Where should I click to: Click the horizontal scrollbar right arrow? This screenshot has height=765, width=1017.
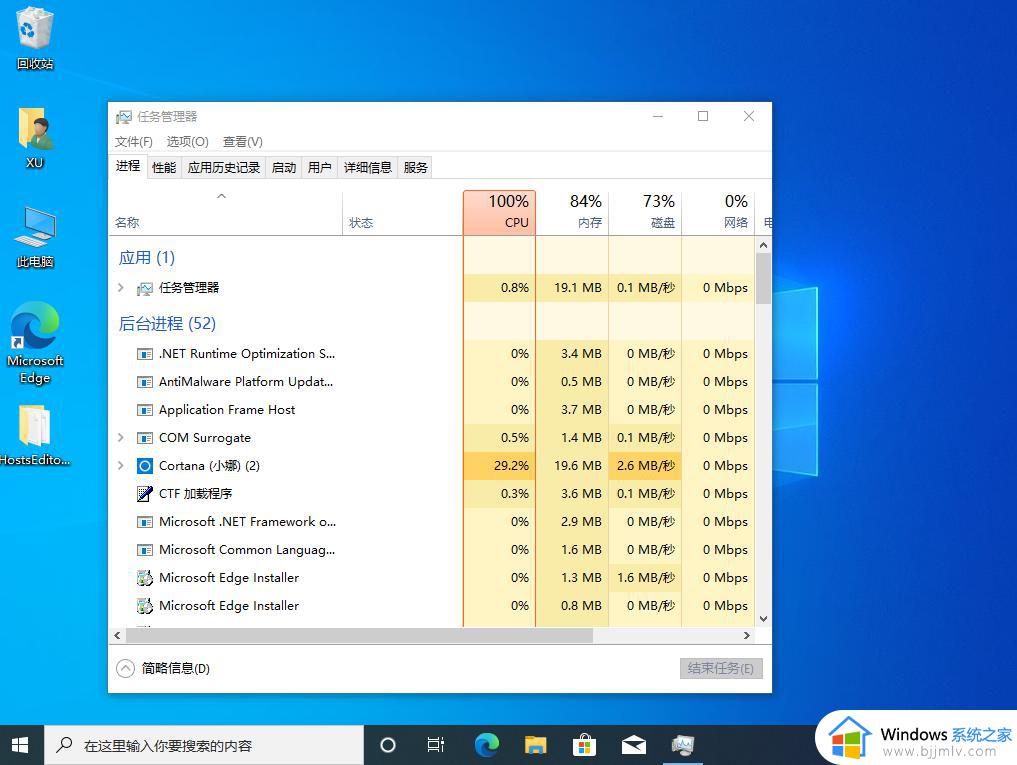pyautogui.click(x=747, y=635)
